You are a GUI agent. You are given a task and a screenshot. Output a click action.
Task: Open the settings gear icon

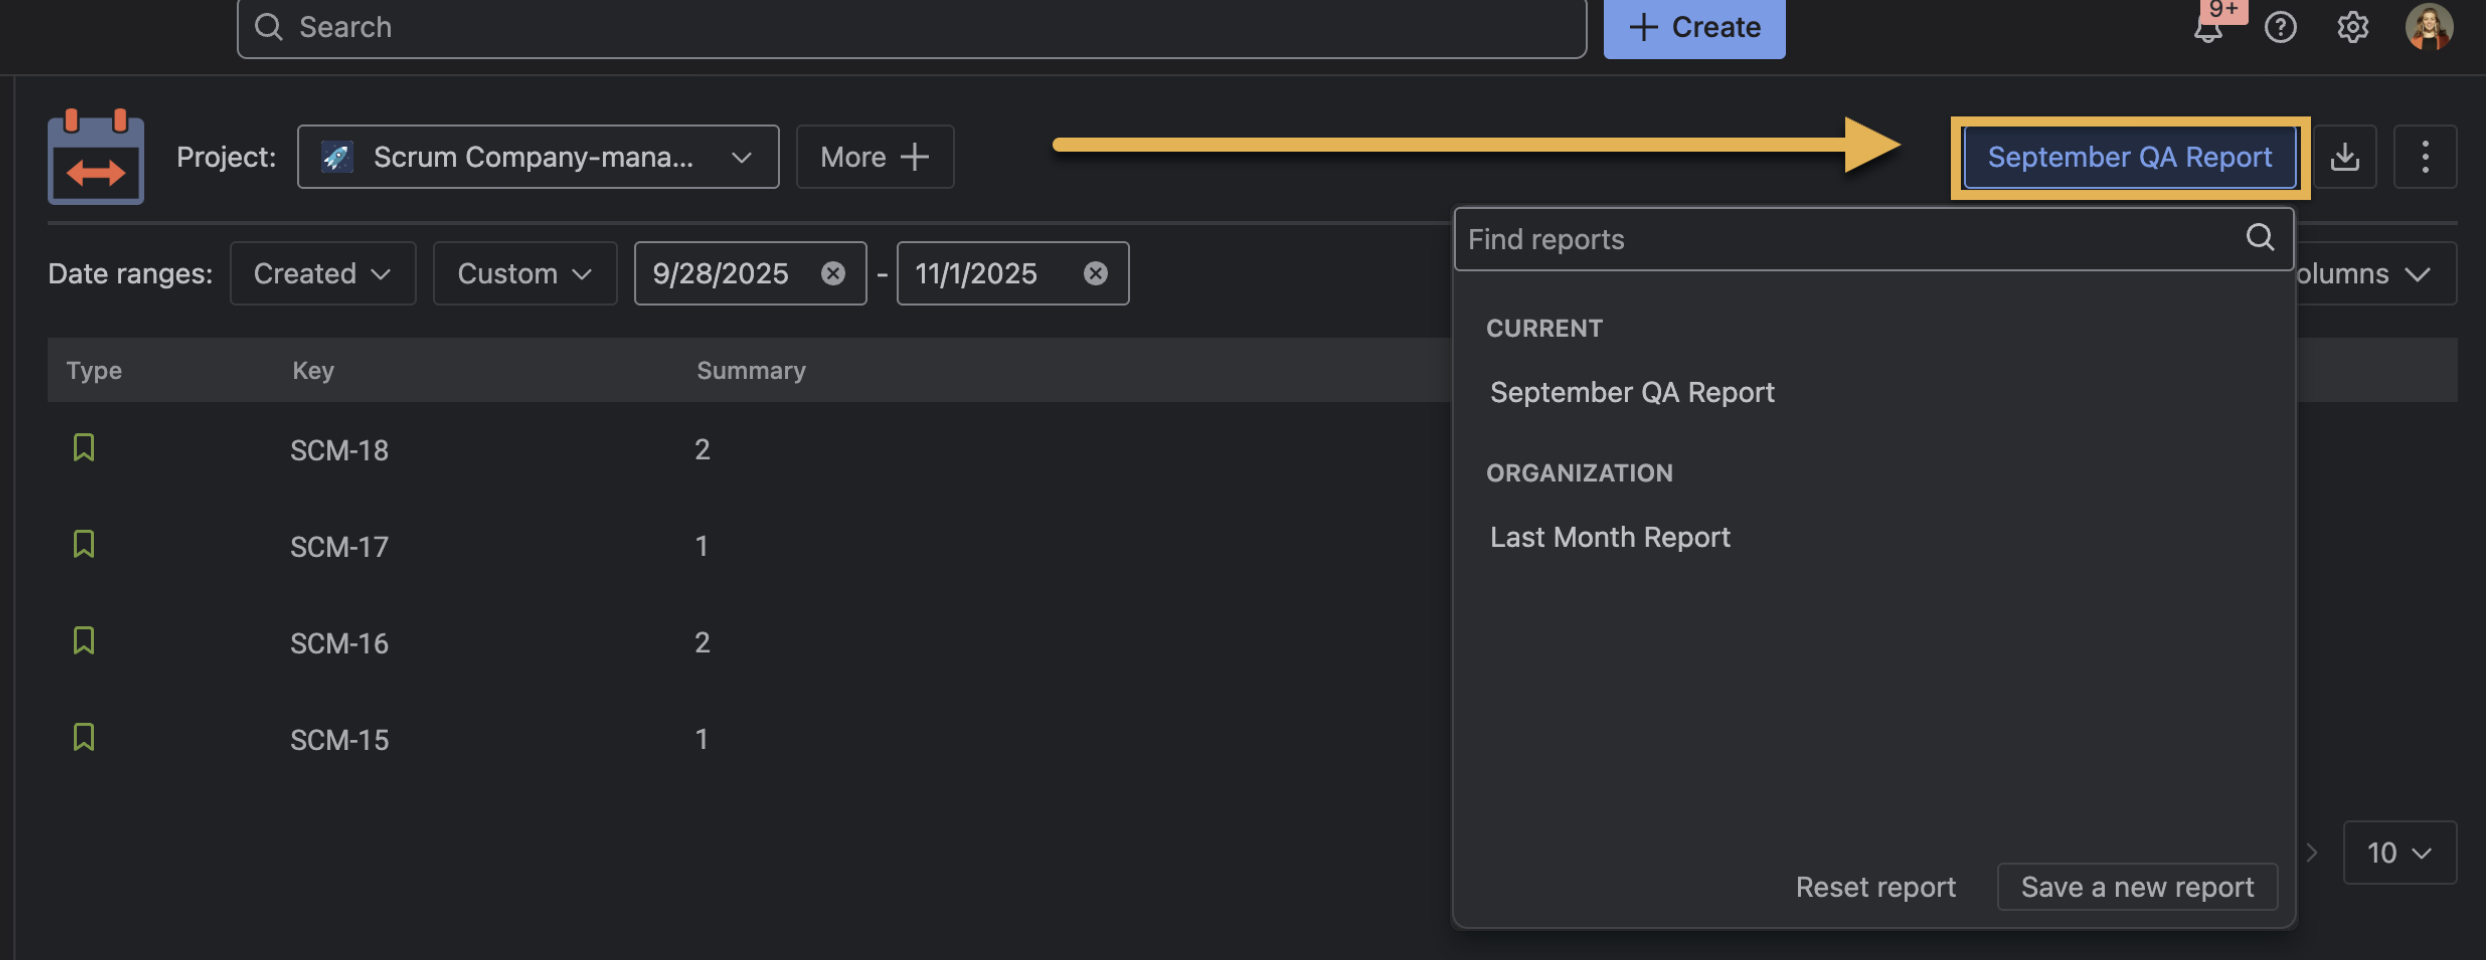(2352, 27)
